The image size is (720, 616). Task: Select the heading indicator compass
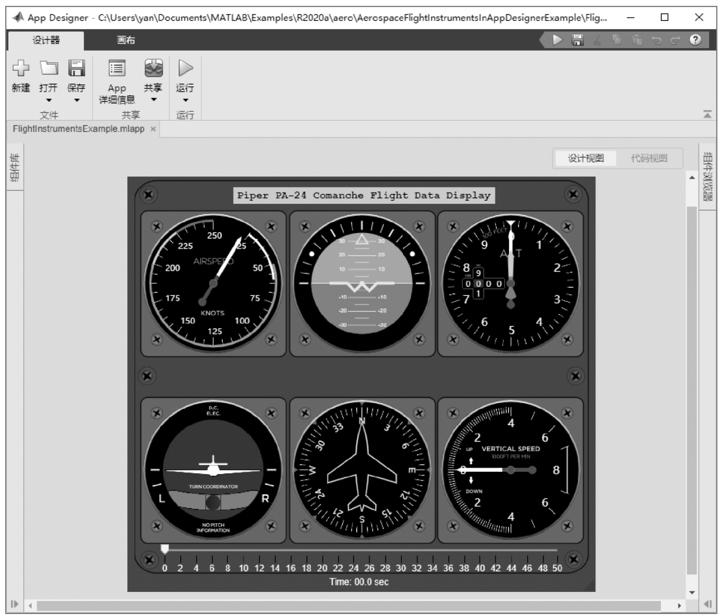(x=362, y=470)
